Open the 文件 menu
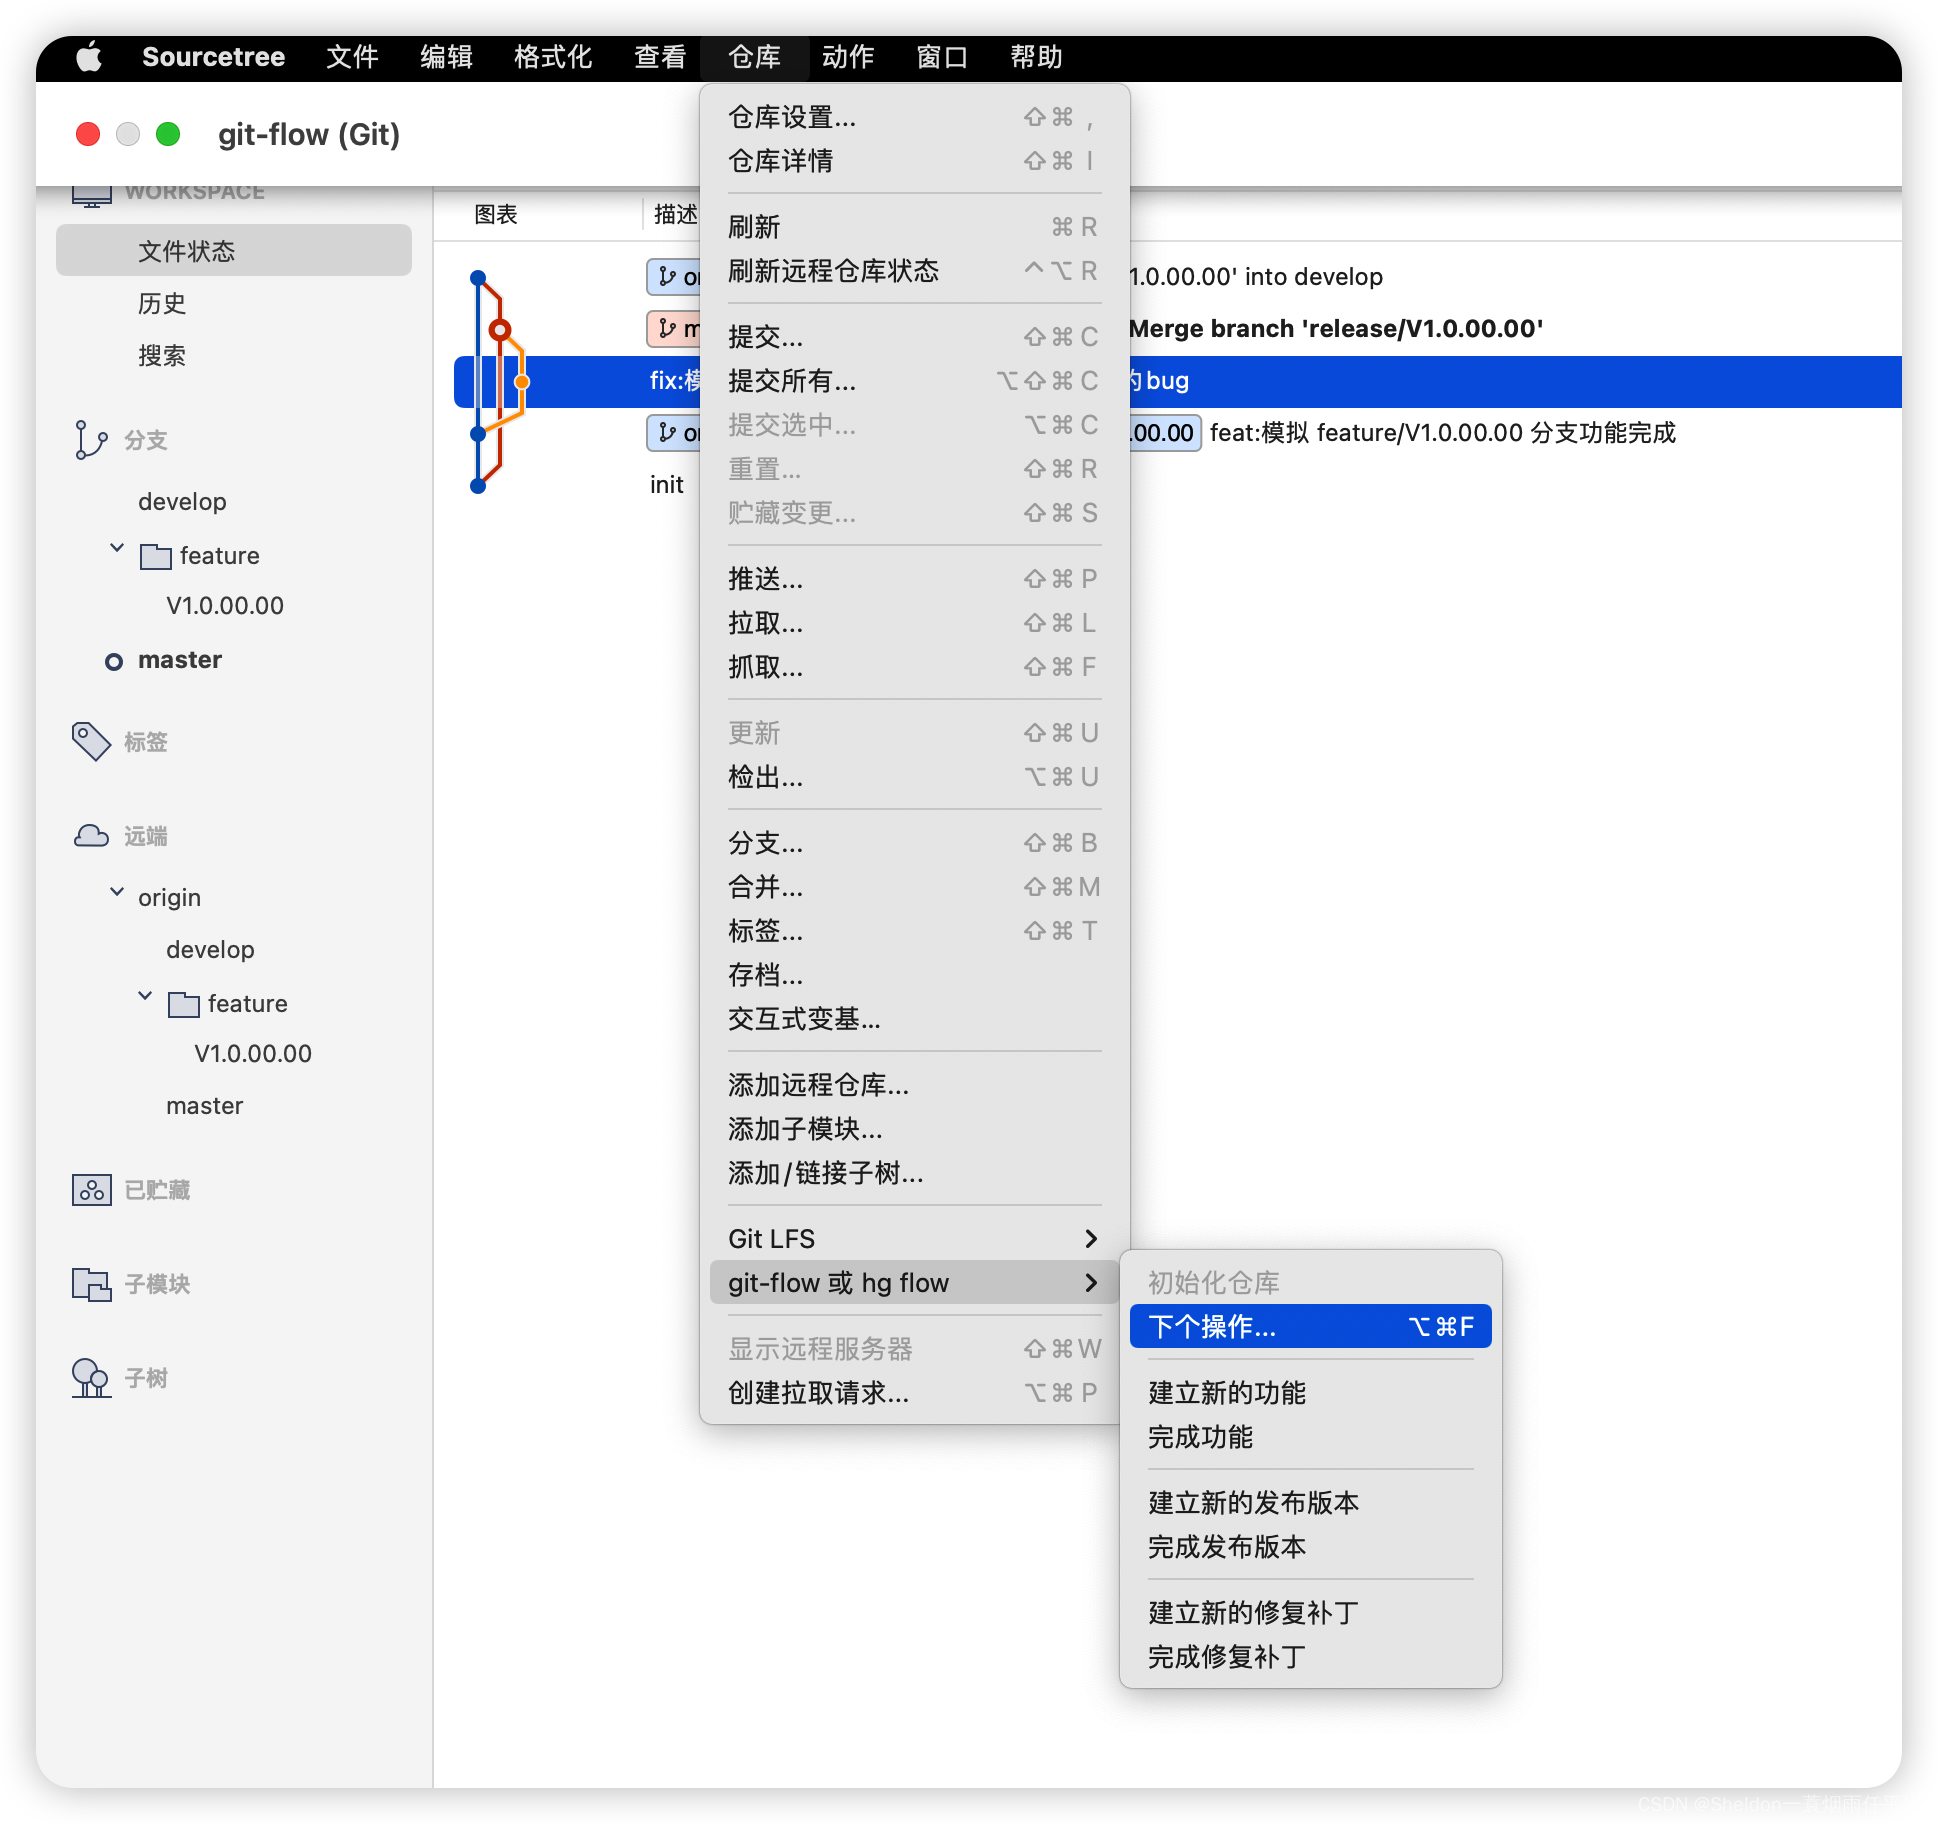The image size is (1938, 1824). 352,57
